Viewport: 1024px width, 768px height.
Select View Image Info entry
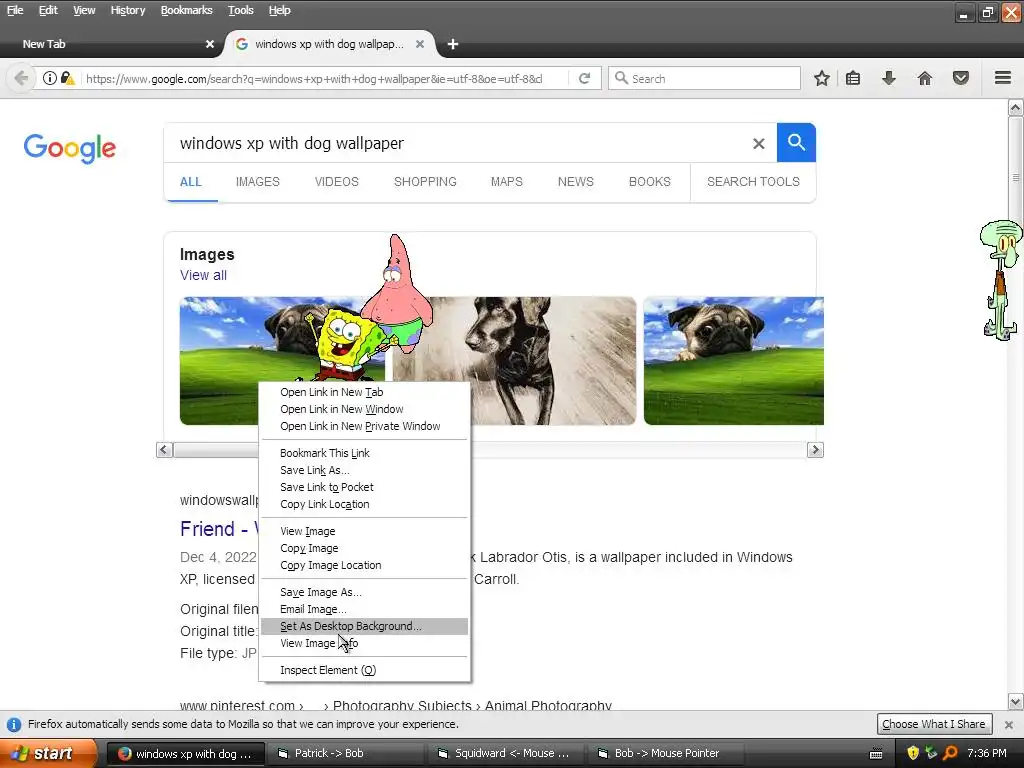364,643
